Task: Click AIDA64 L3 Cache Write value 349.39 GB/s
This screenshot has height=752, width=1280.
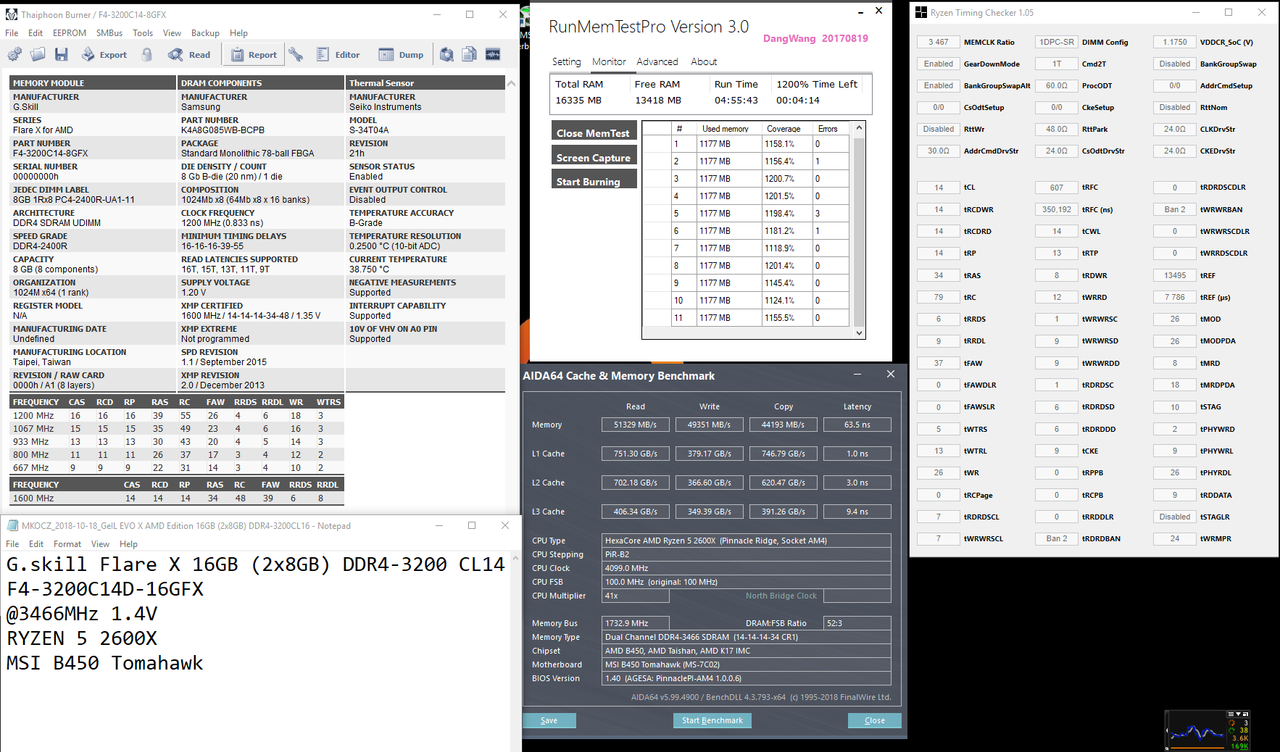Action: pyautogui.click(x=710, y=512)
